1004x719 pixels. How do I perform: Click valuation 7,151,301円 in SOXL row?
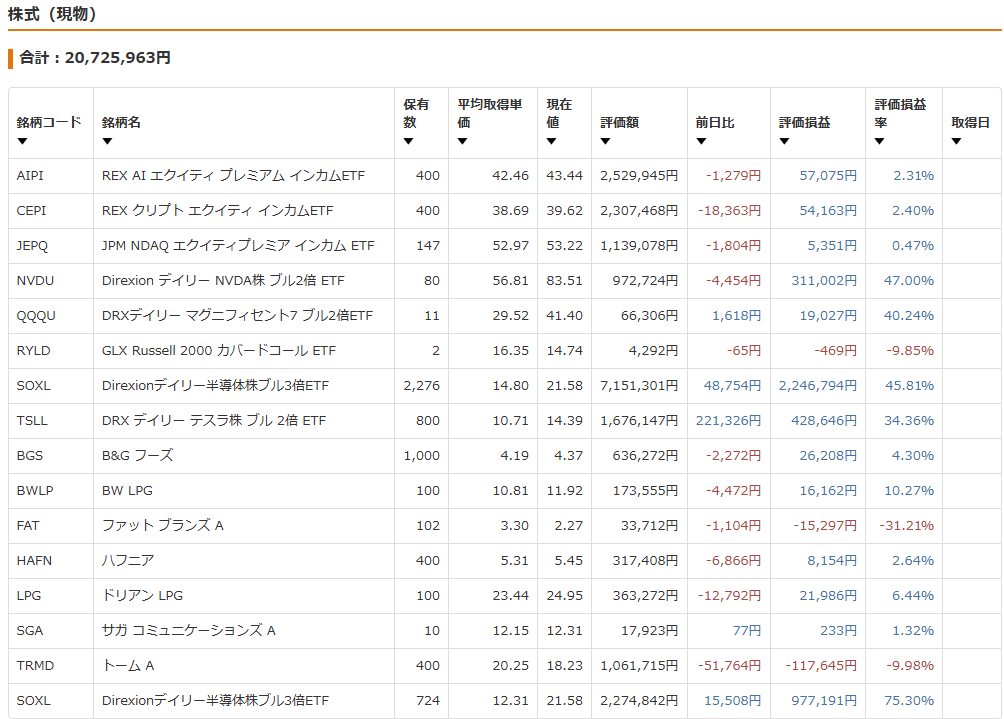tap(638, 385)
